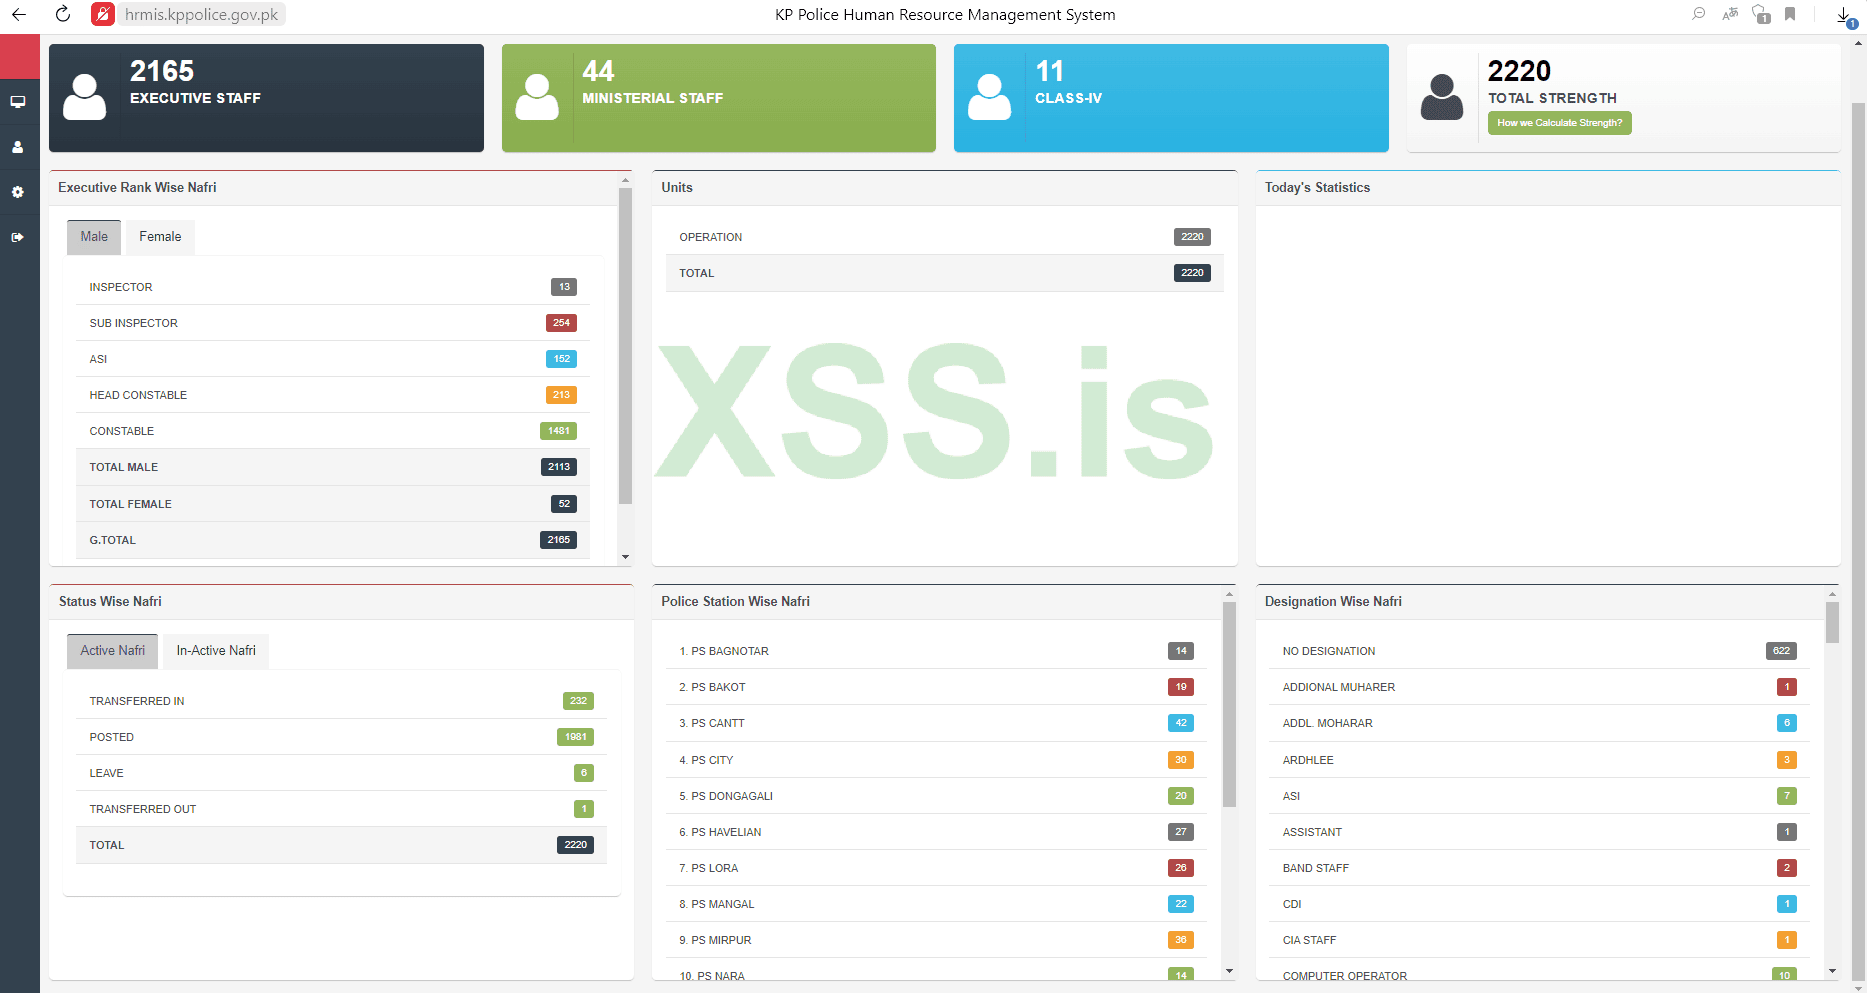Click the address bar showing hrmis.kppolice.gov.pk
This screenshot has width=1867, height=993.
point(202,14)
